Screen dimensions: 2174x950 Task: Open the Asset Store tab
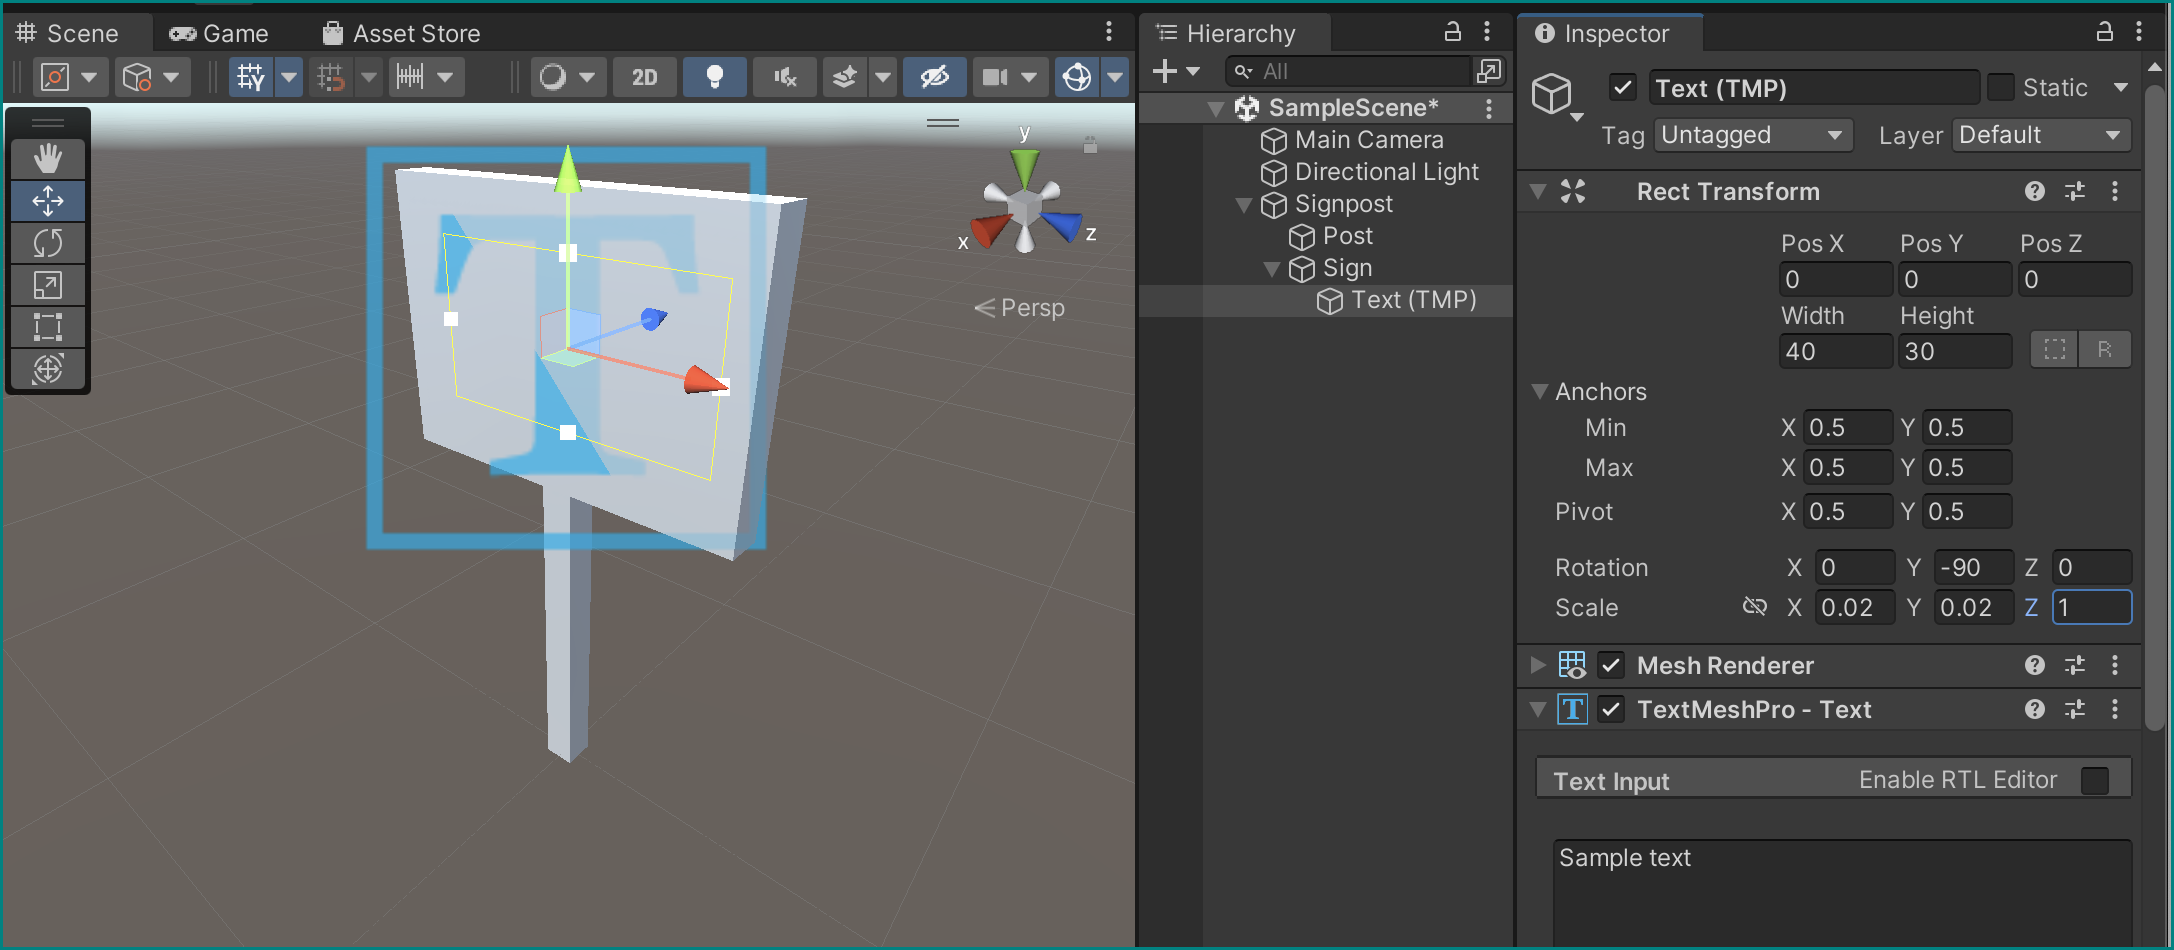coord(402,33)
